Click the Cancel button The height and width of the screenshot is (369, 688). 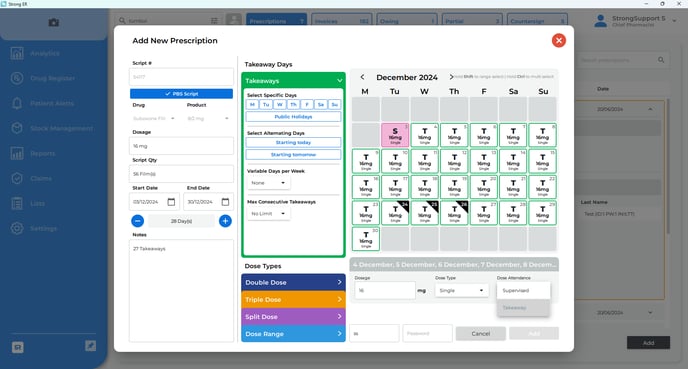click(x=480, y=333)
